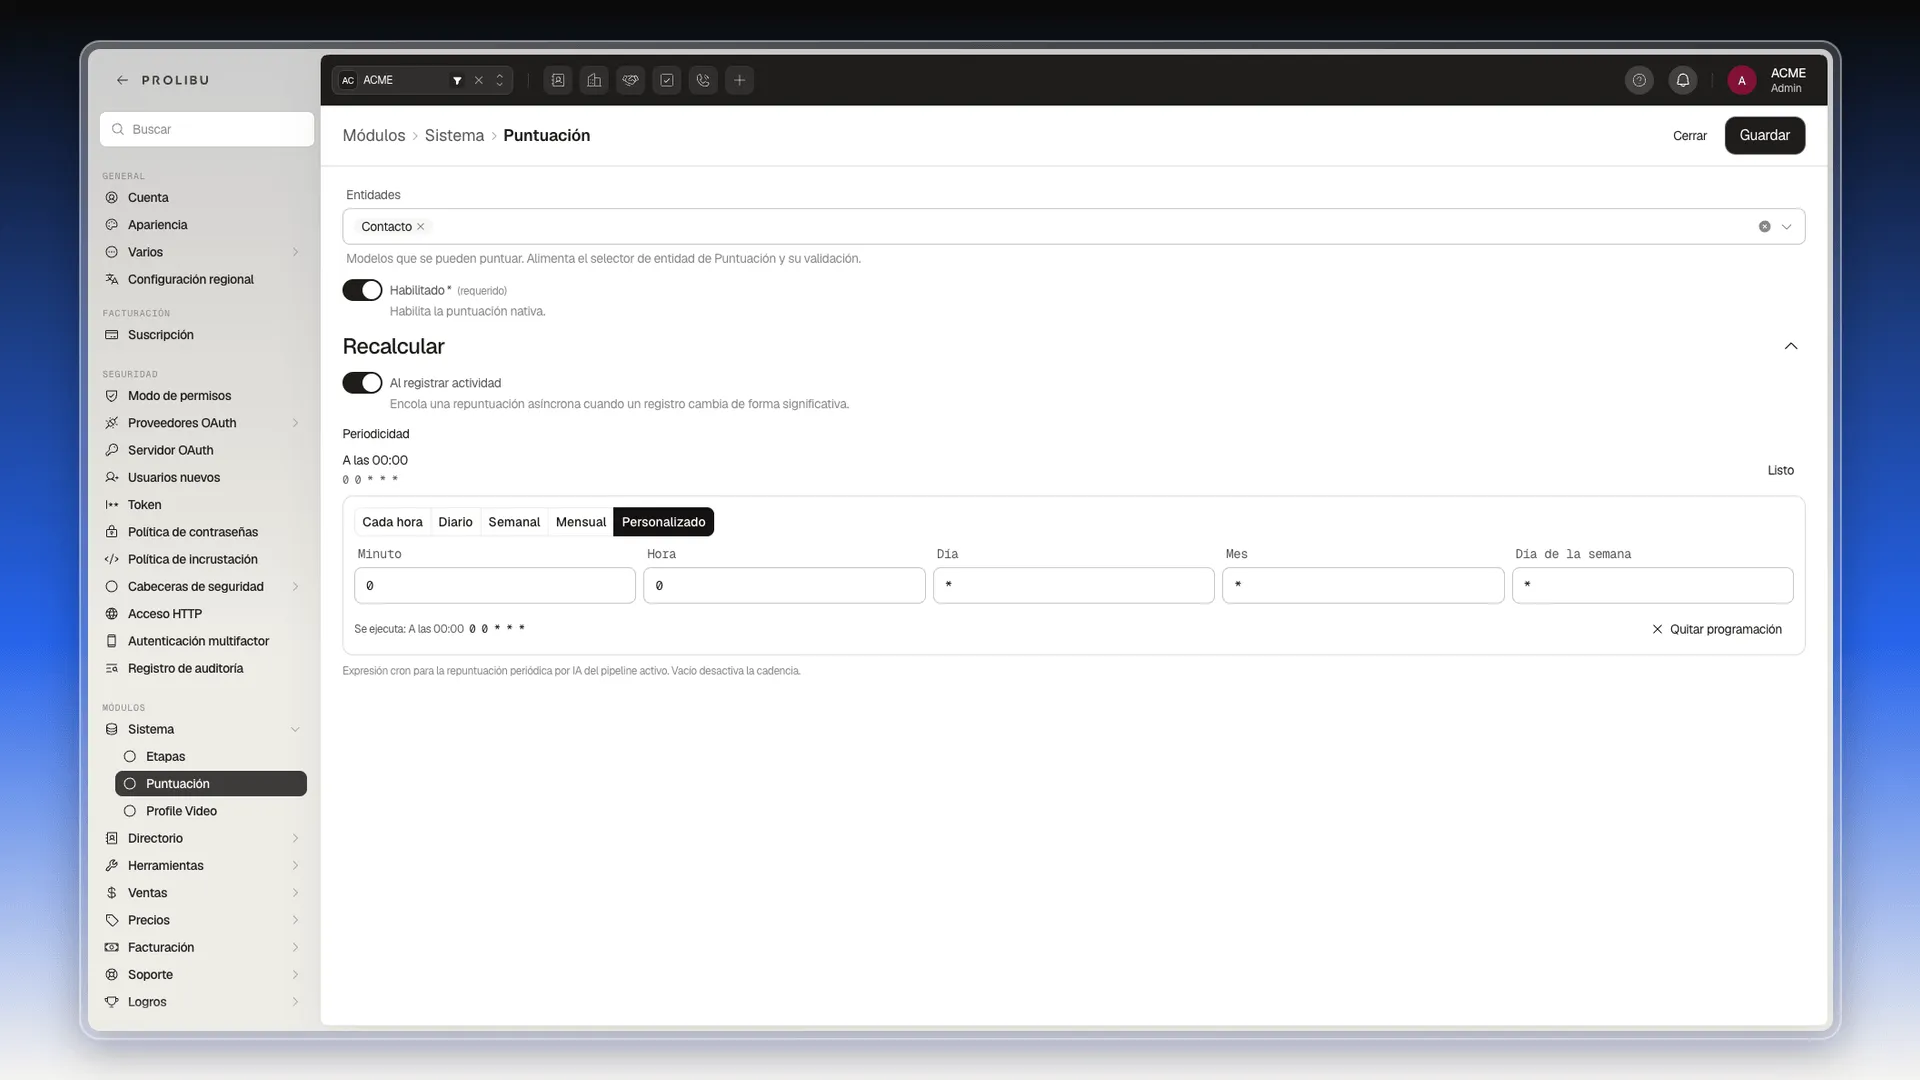
Task: Click the Minuto input field
Action: [495, 586]
